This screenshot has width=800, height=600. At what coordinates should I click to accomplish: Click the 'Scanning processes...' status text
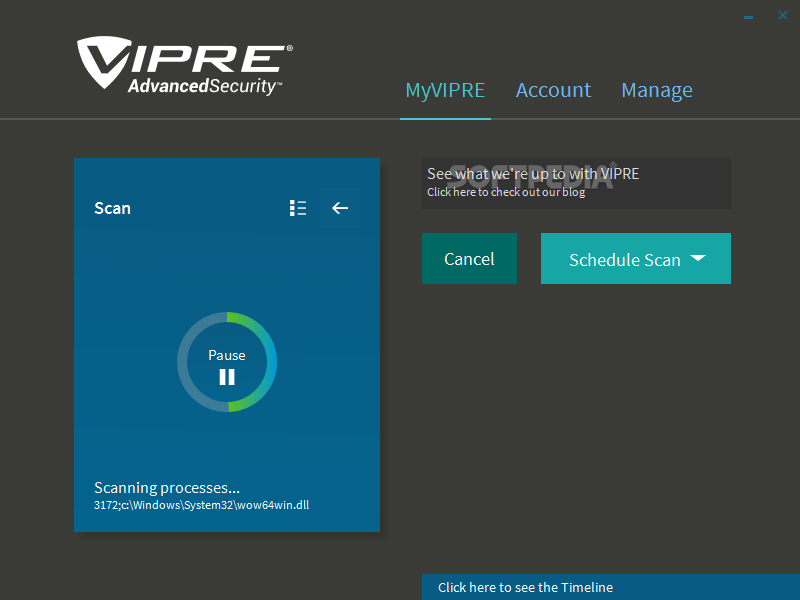[x=167, y=488]
